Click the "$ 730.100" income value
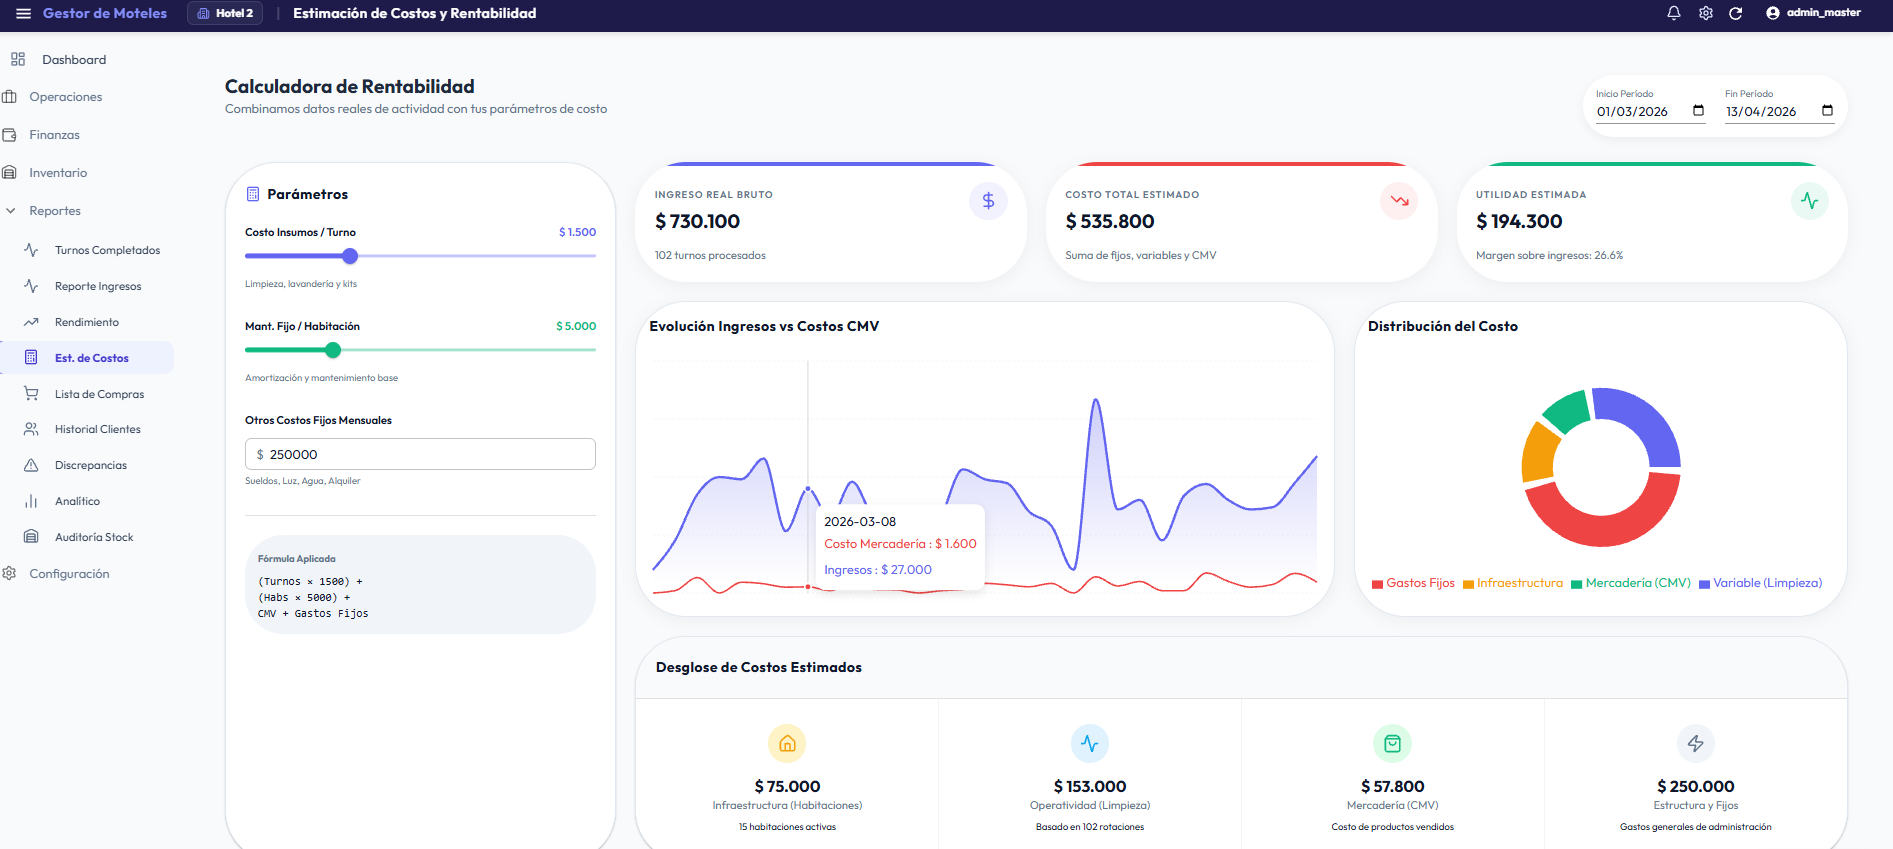The height and width of the screenshot is (849, 1893). click(698, 221)
